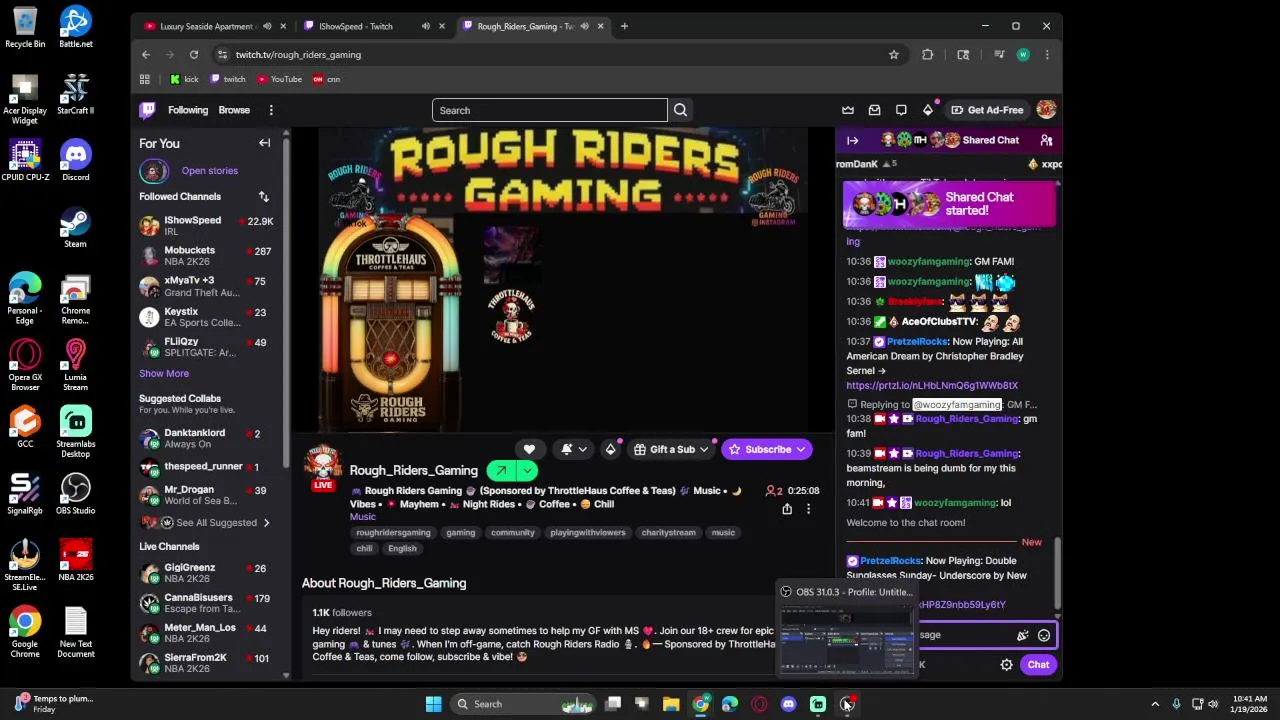Sort the Followed Channels list

[263, 197]
